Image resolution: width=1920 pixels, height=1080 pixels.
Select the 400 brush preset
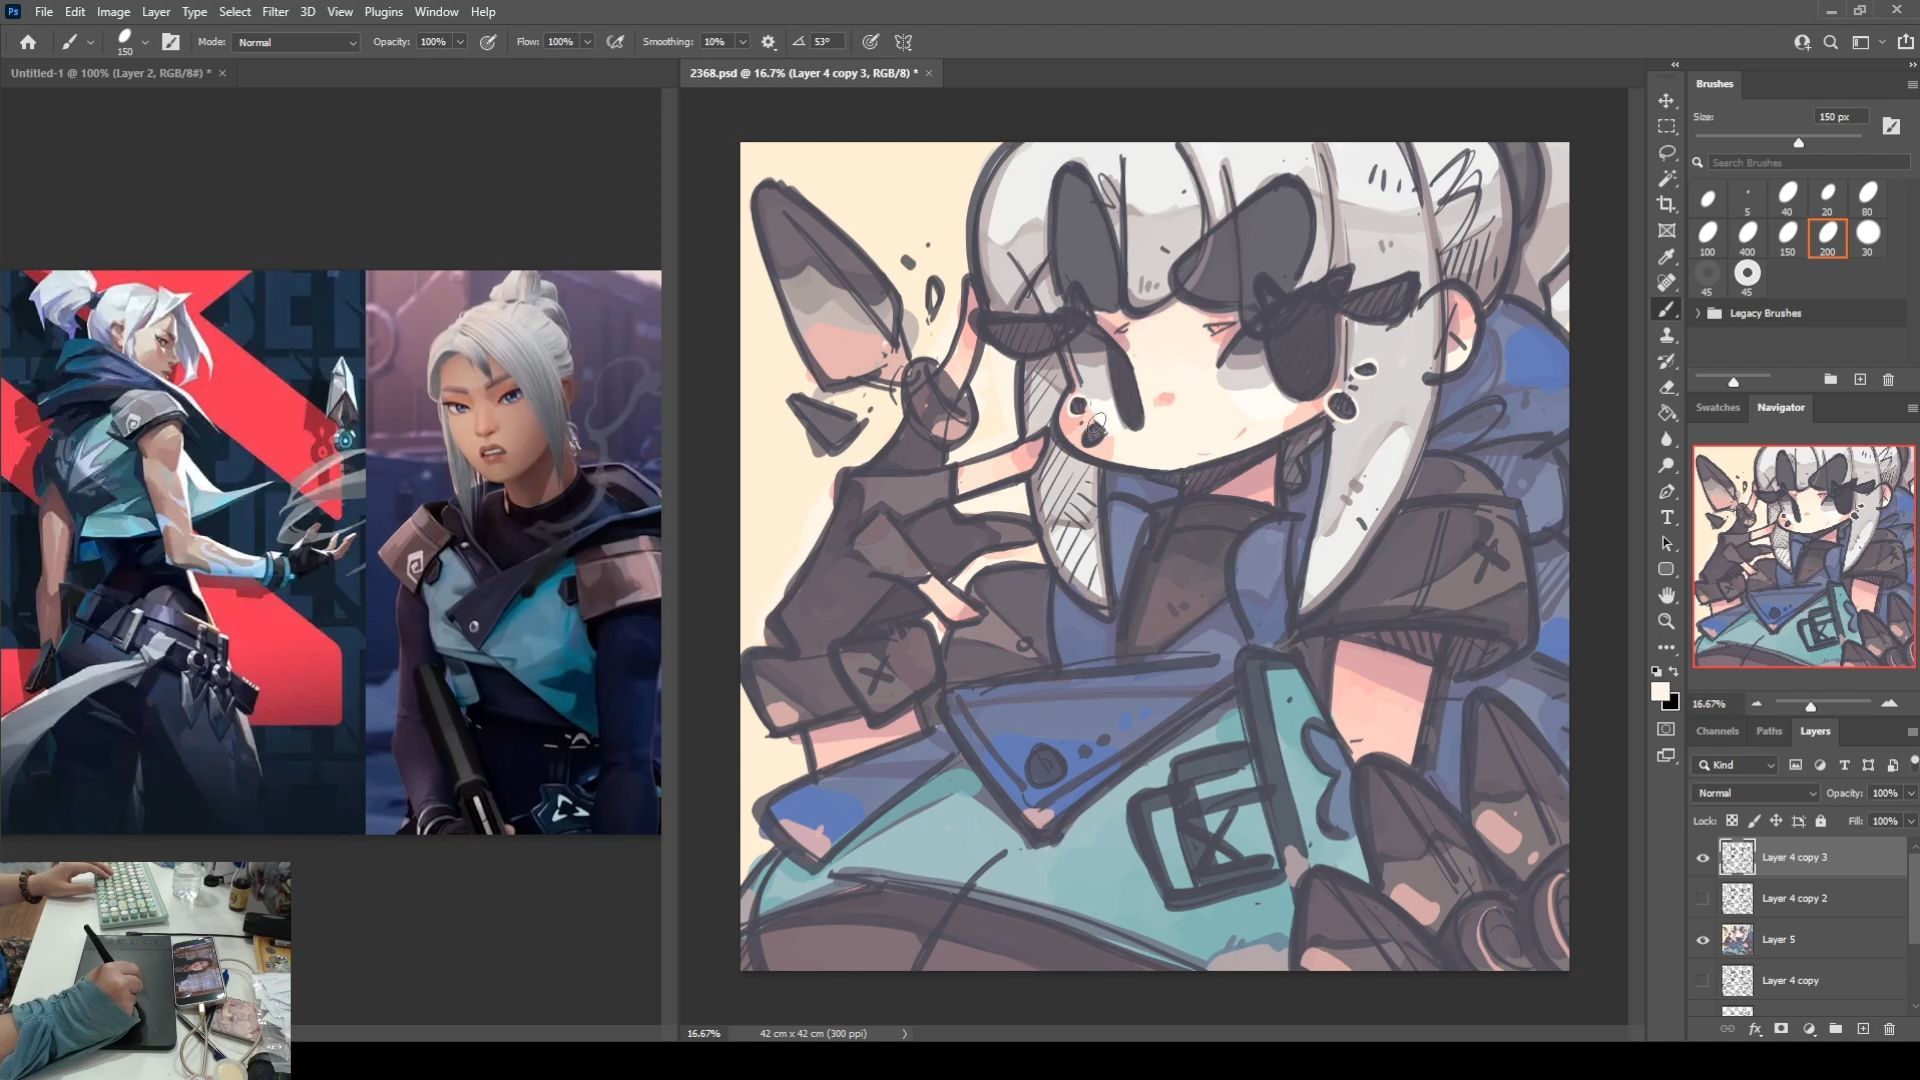(1747, 238)
